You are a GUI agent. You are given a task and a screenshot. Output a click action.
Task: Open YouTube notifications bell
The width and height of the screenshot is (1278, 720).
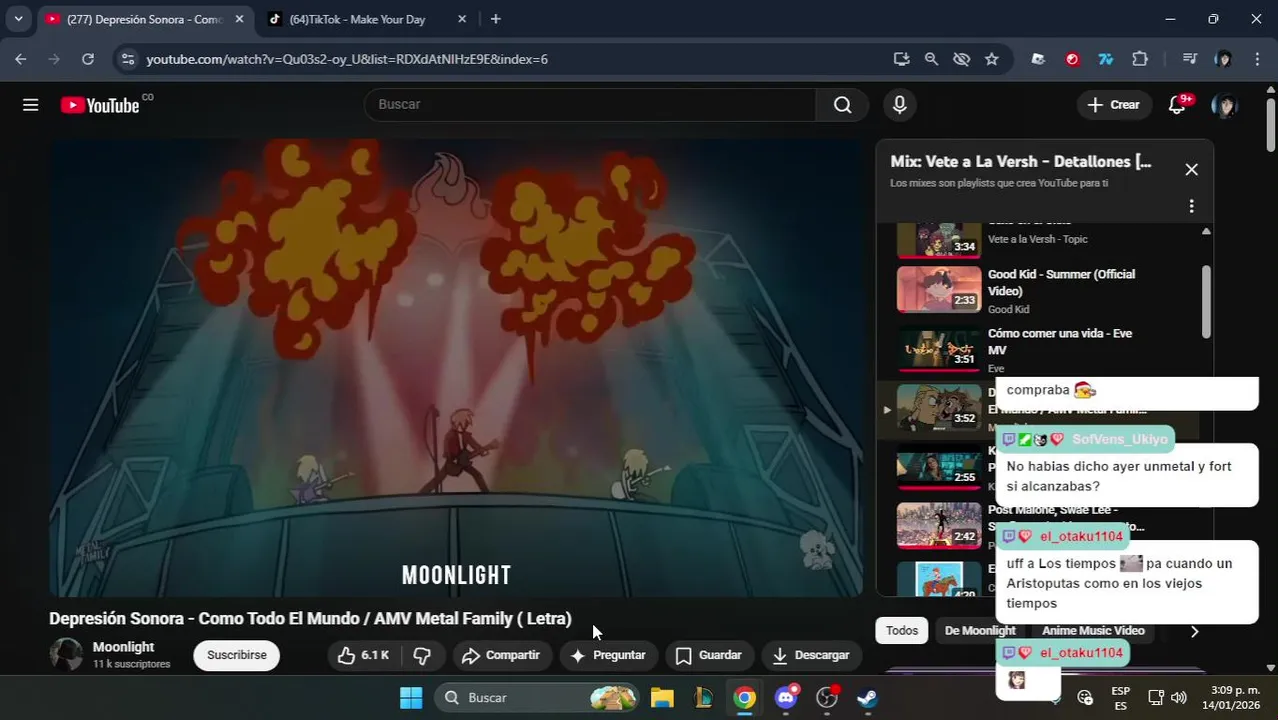pyautogui.click(x=1178, y=105)
